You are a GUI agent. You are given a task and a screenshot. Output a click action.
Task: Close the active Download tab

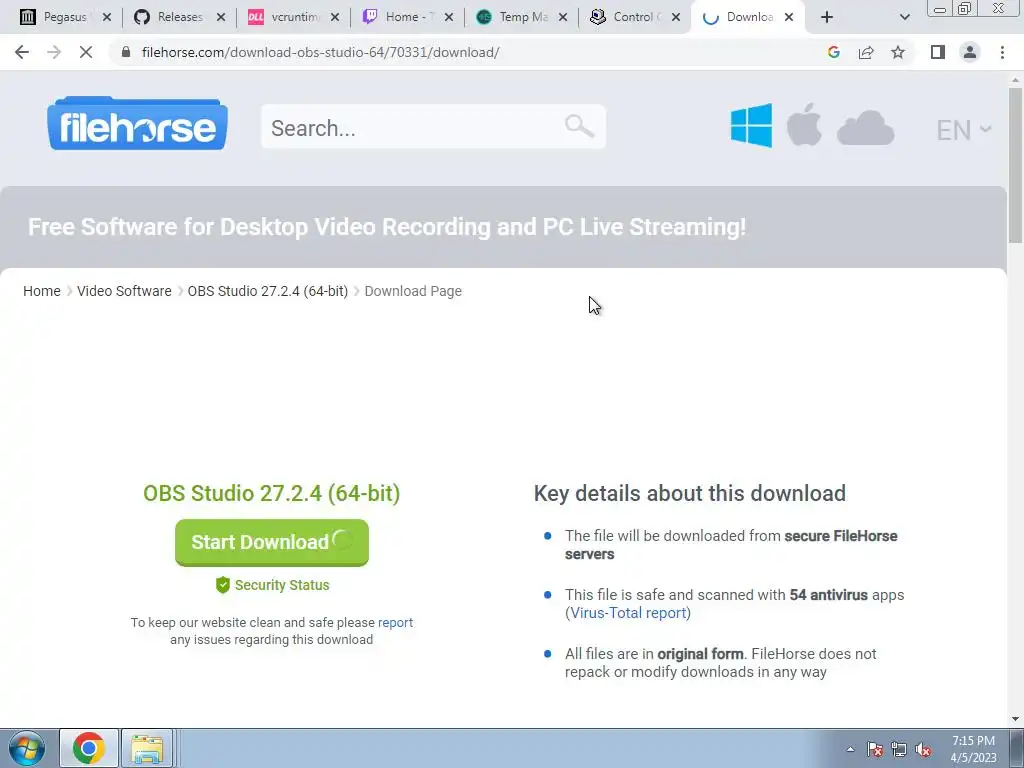coord(789,17)
